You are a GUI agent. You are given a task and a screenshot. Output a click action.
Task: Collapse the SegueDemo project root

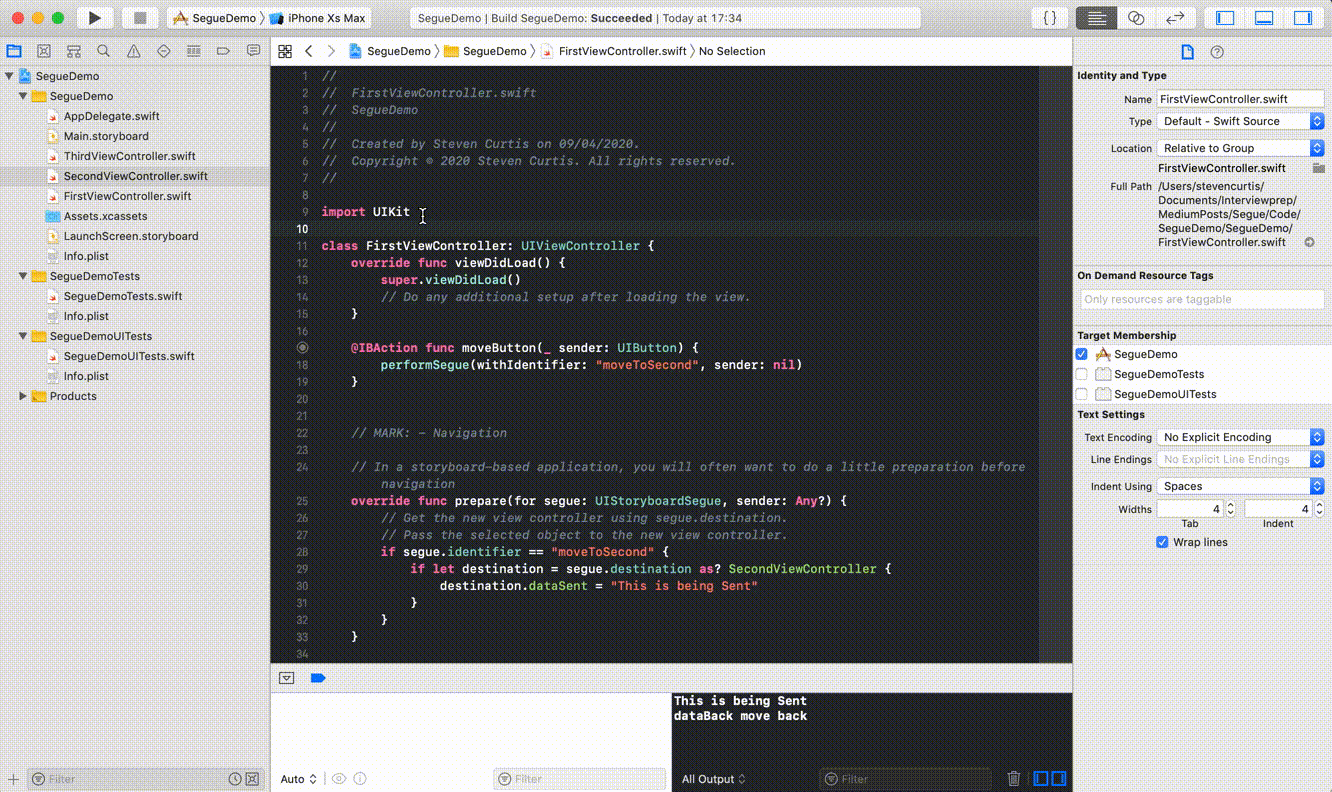(9, 76)
